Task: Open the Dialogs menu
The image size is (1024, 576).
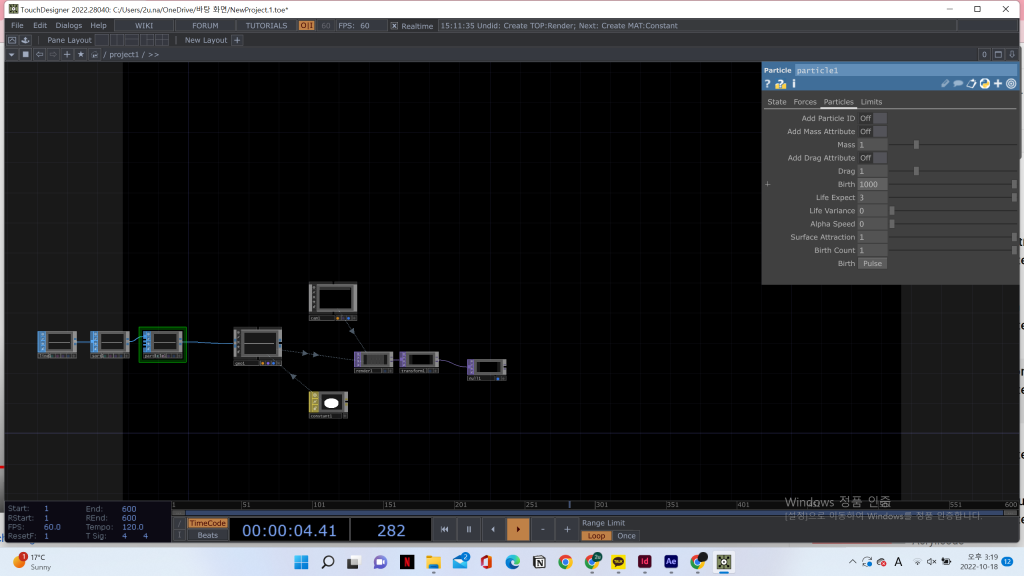Action: (x=69, y=25)
